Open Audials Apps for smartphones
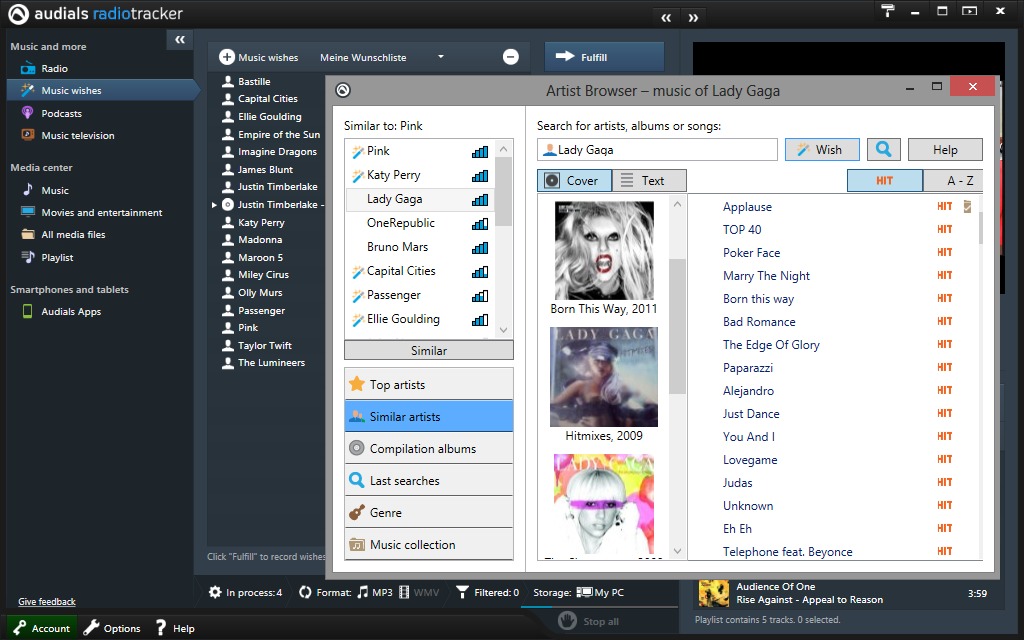 coord(71,312)
